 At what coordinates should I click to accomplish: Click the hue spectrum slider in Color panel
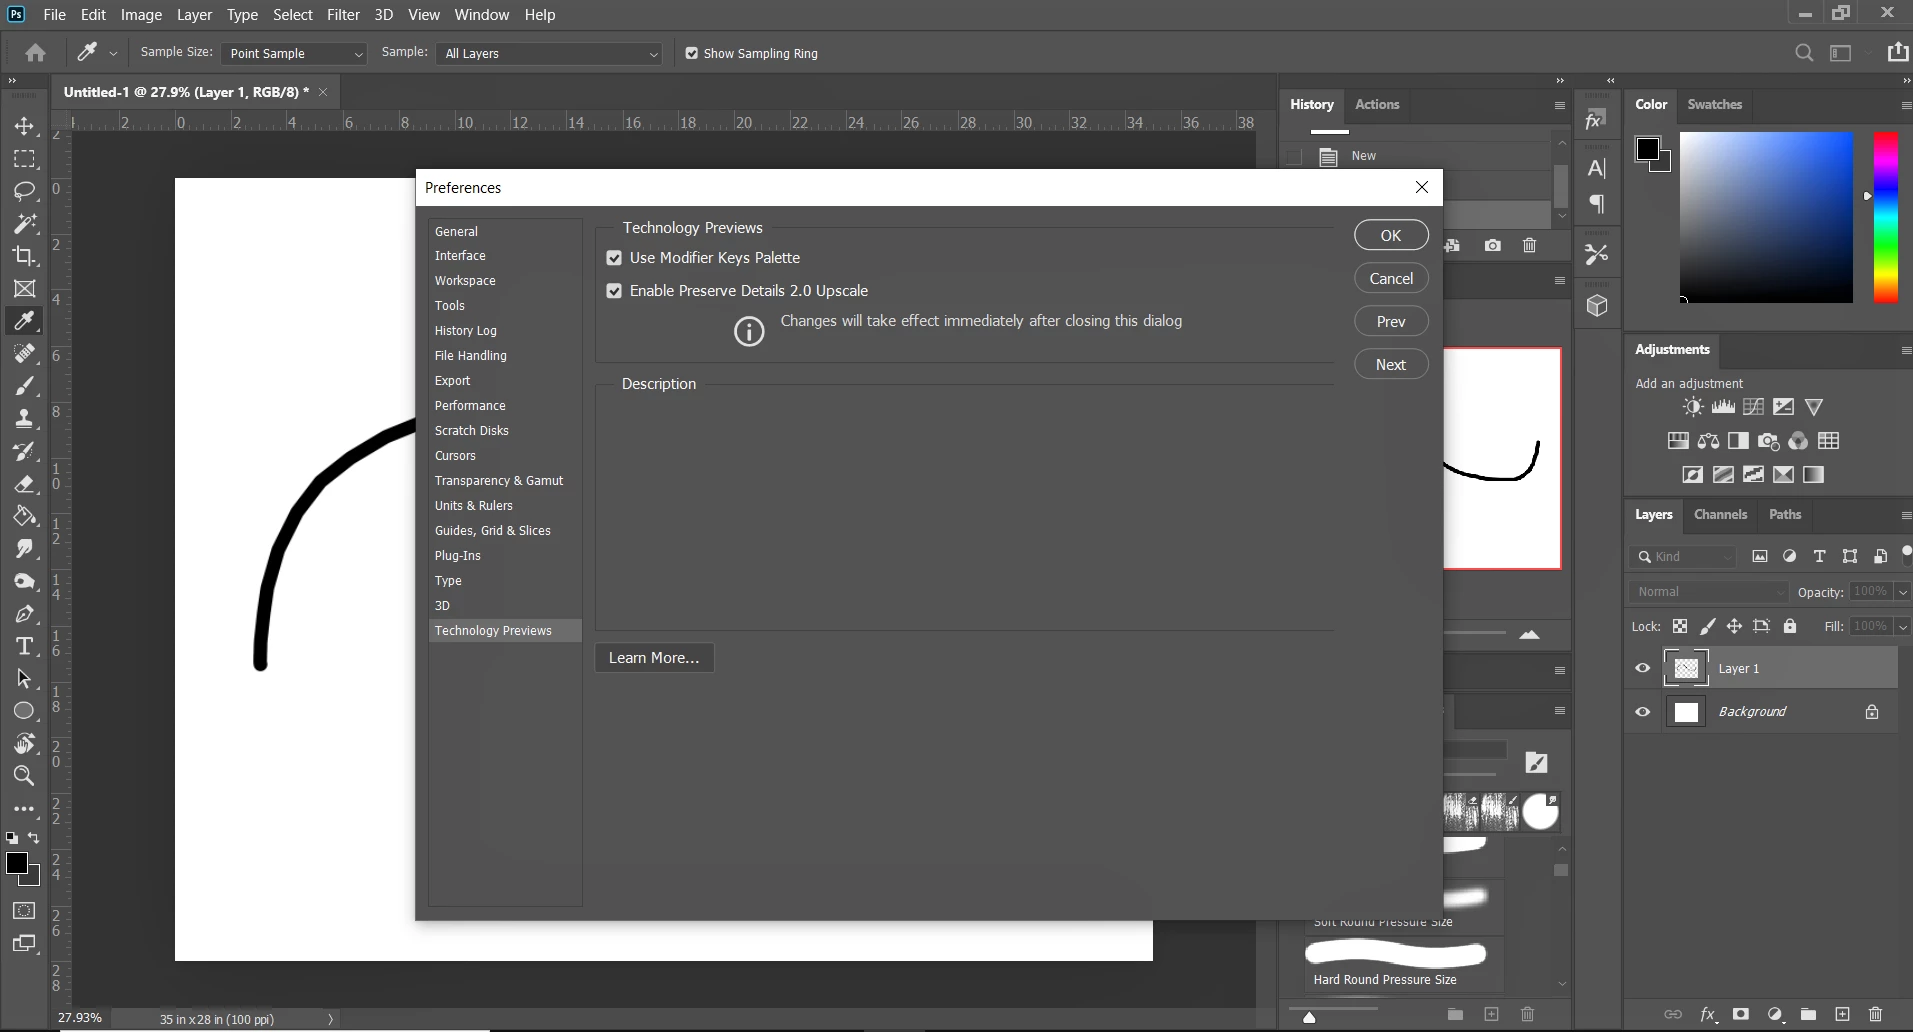[x=1885, y=217]
